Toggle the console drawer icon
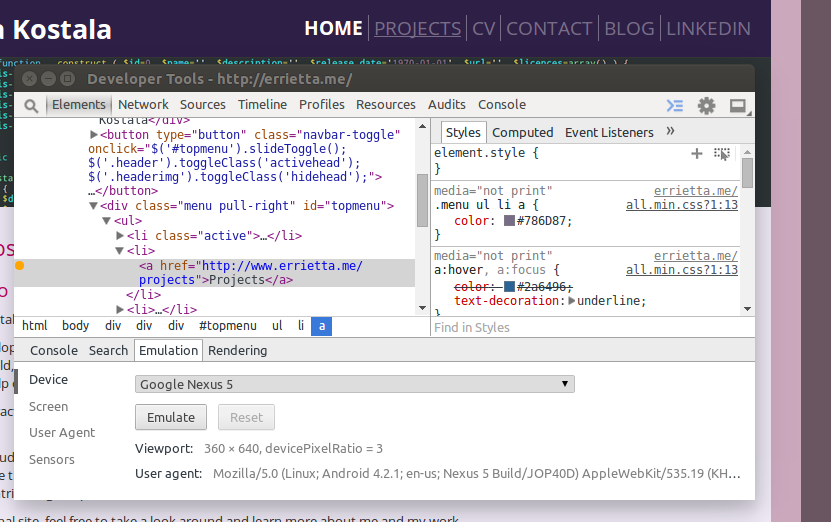The height and width of the screenshot is (522, 831). (675, 105)
